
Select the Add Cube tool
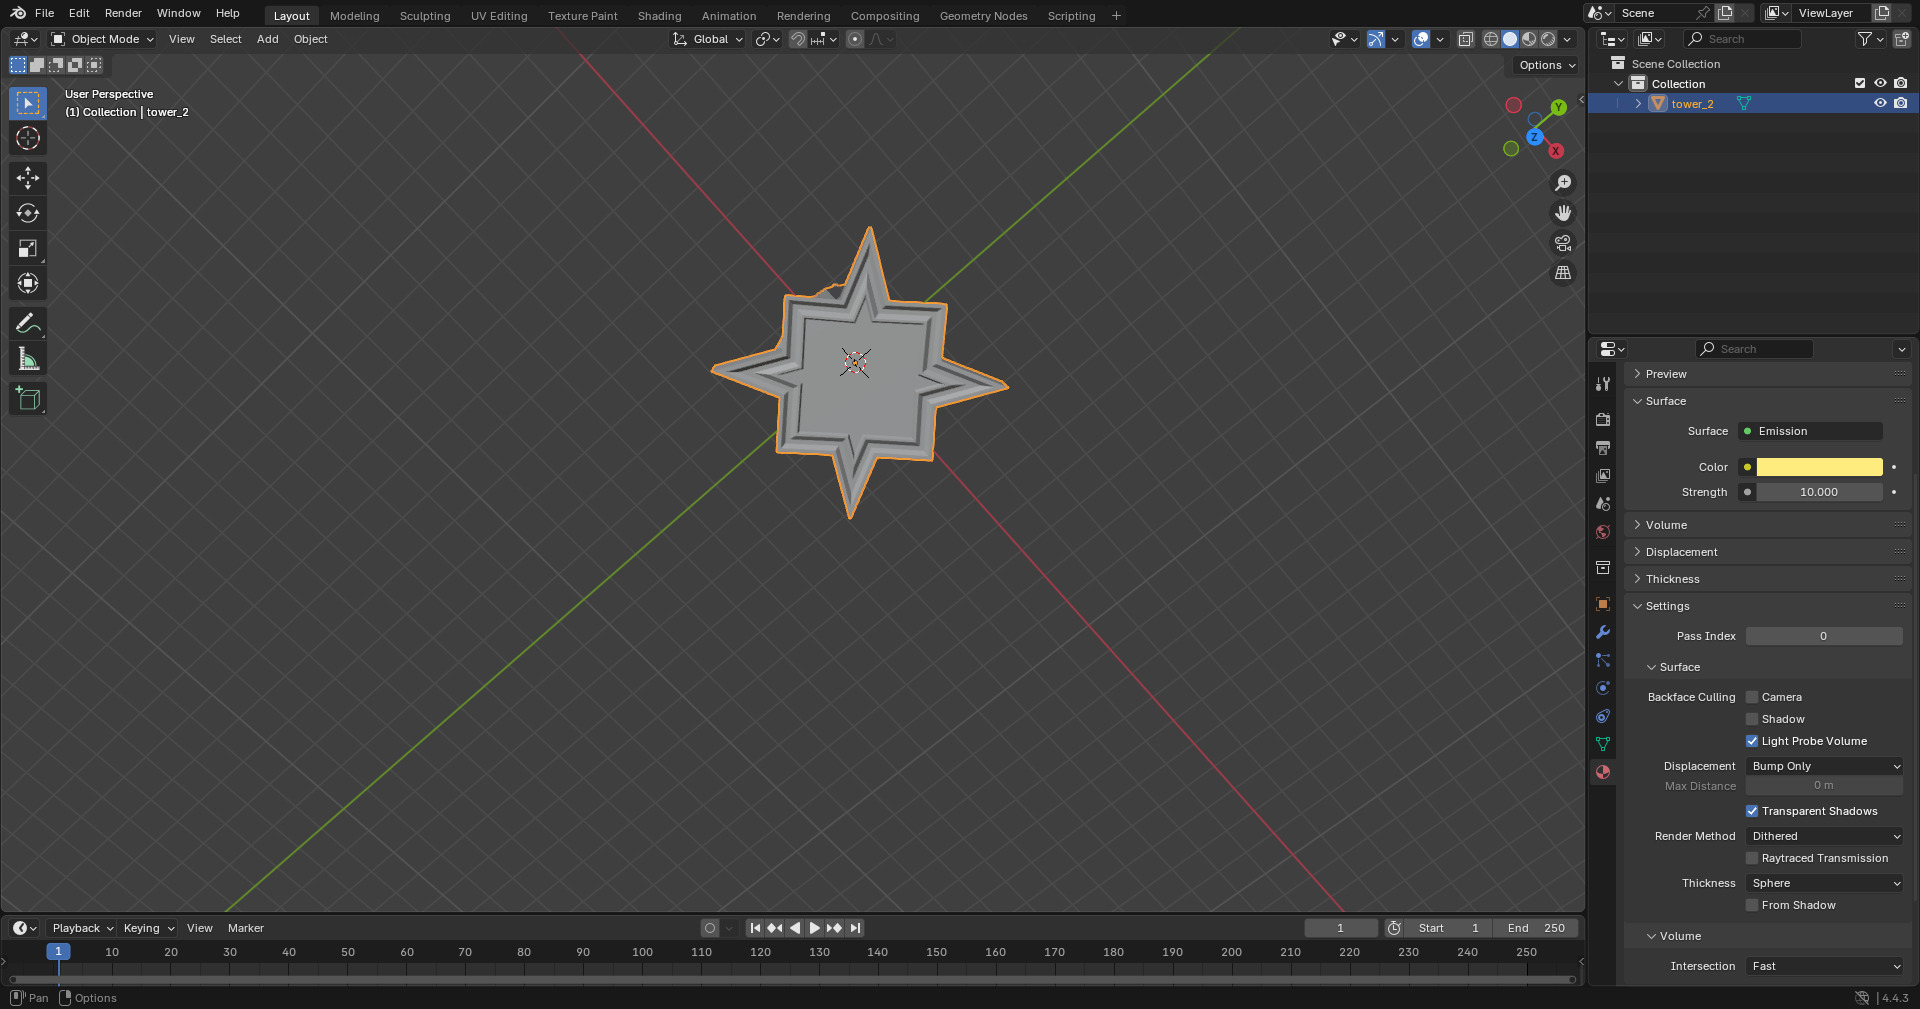click(28, 398)
